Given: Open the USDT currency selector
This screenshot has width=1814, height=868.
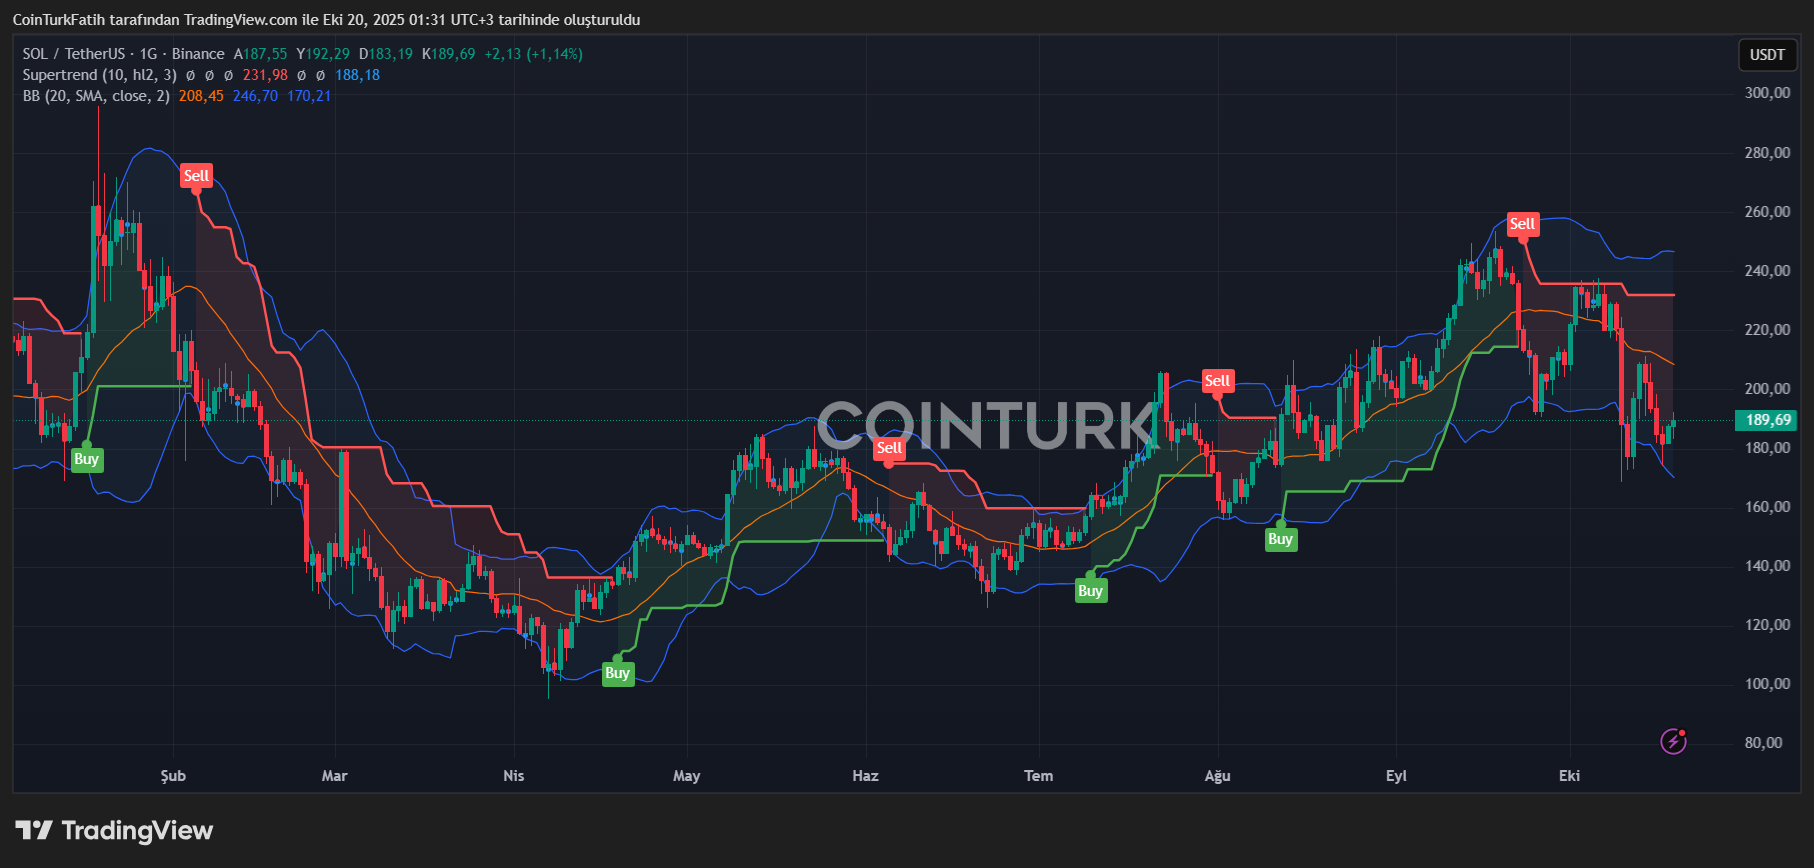Looking at the screenshot, I should (x=1766, y=55).
